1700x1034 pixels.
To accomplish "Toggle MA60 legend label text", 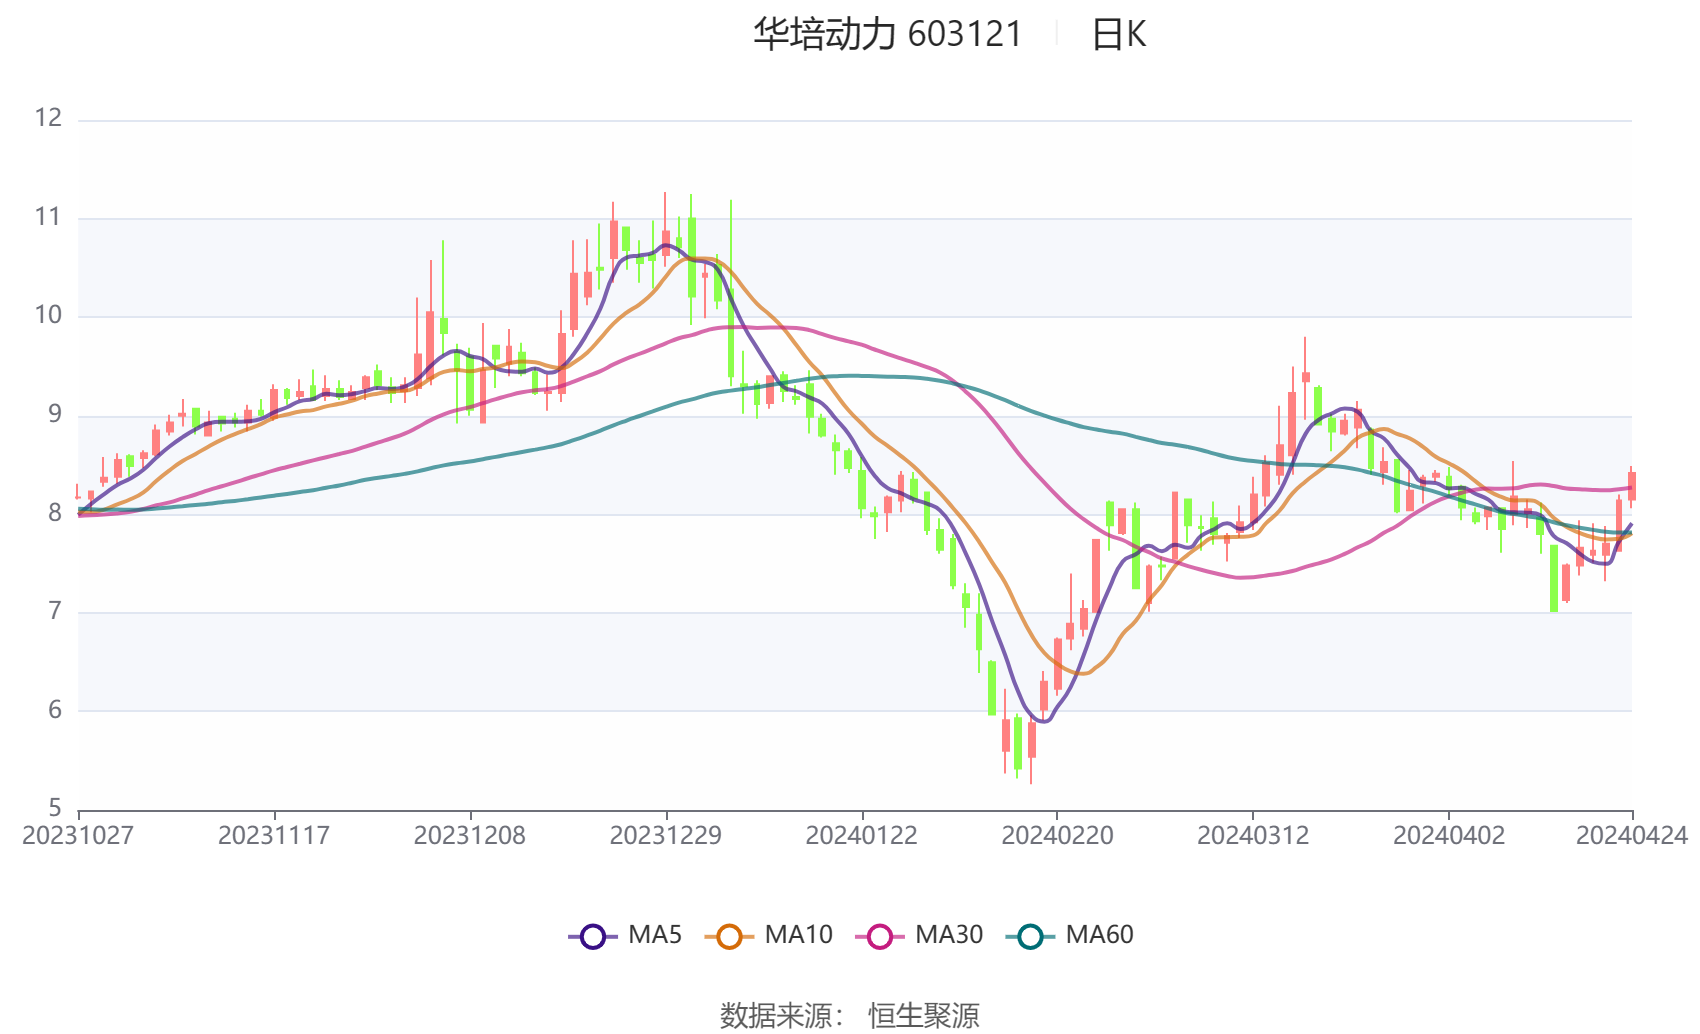I will (x=1099, y=935).
